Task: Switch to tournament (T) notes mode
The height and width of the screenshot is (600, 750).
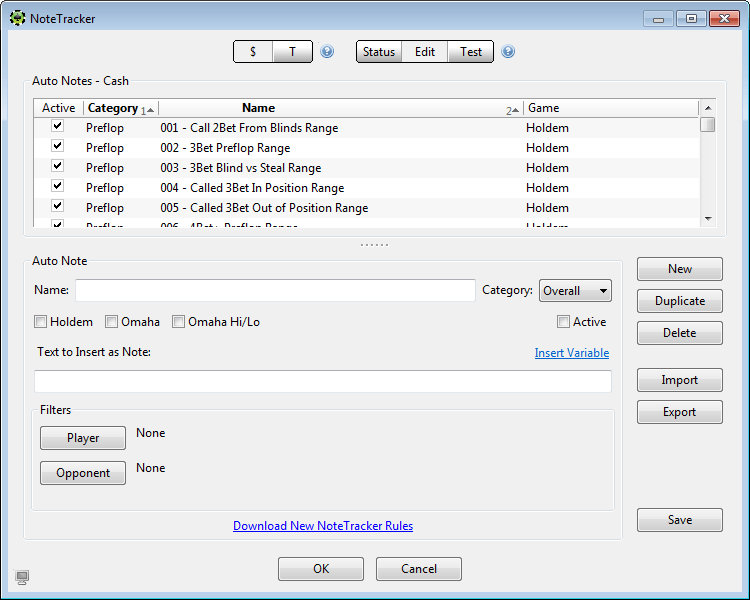Action: (x=292, y=52)
